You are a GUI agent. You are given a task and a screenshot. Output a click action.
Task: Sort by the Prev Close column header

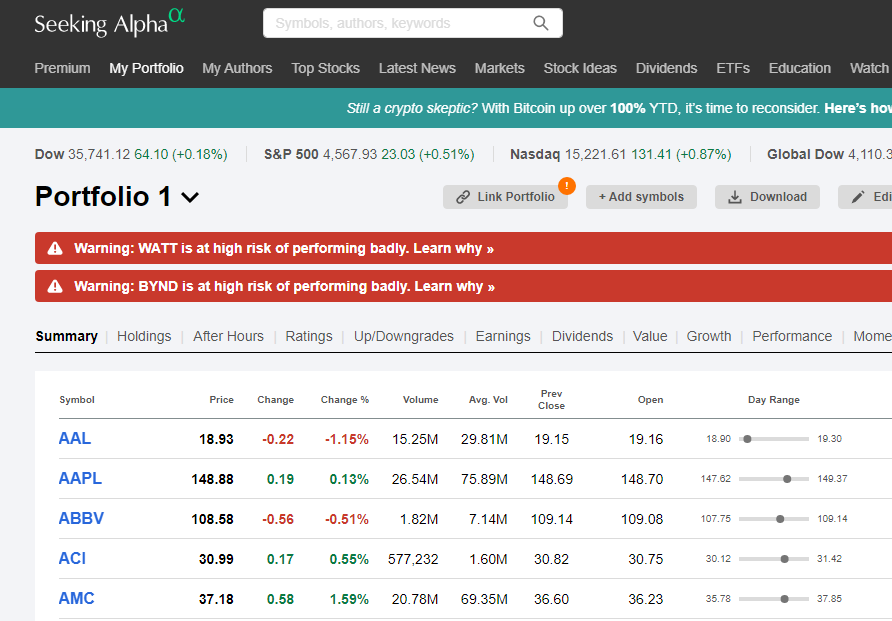pyautogui.click(x=551, y=400)
